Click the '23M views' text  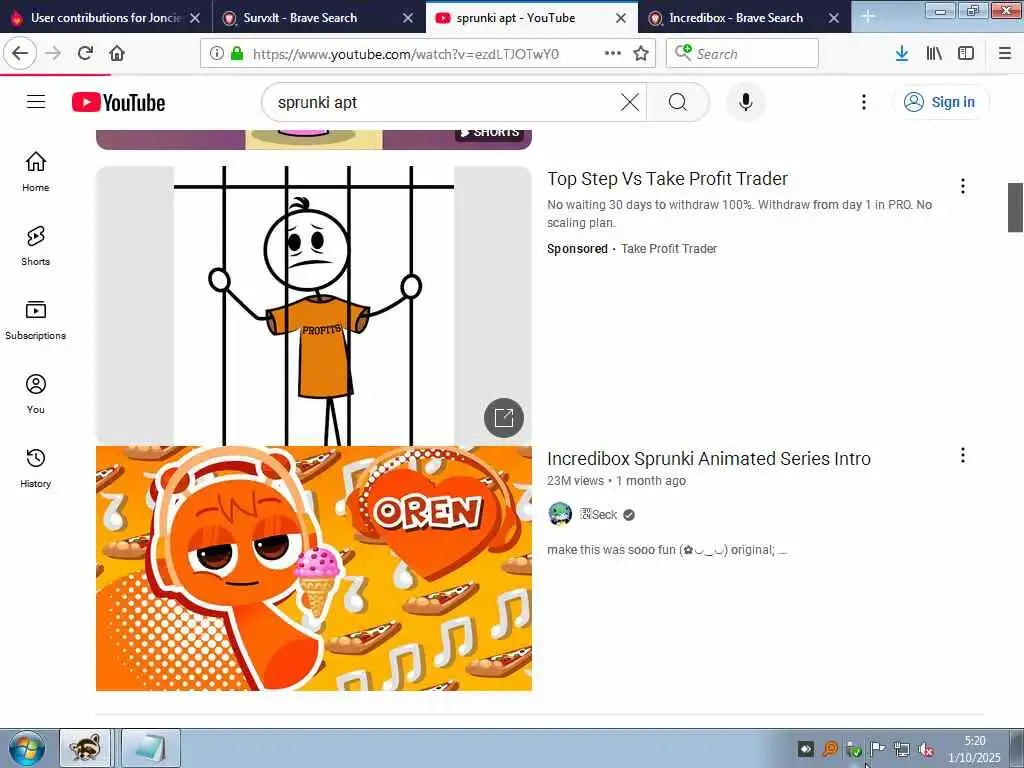click(575, 481)
